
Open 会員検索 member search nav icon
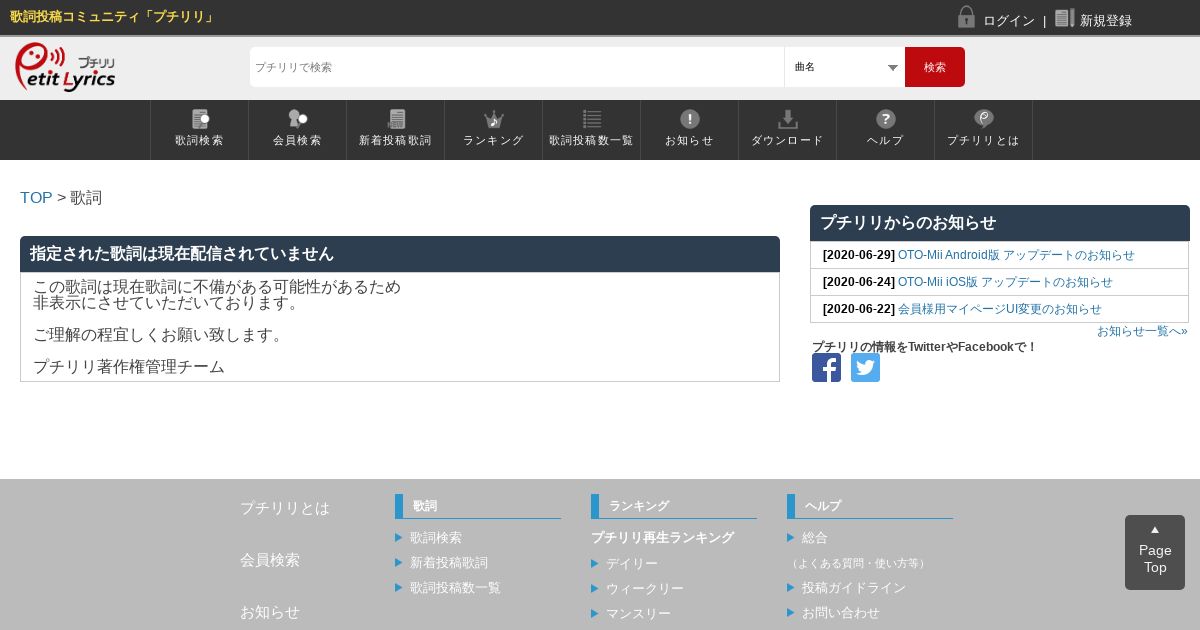pyautogui.click(x=298, y=119)
